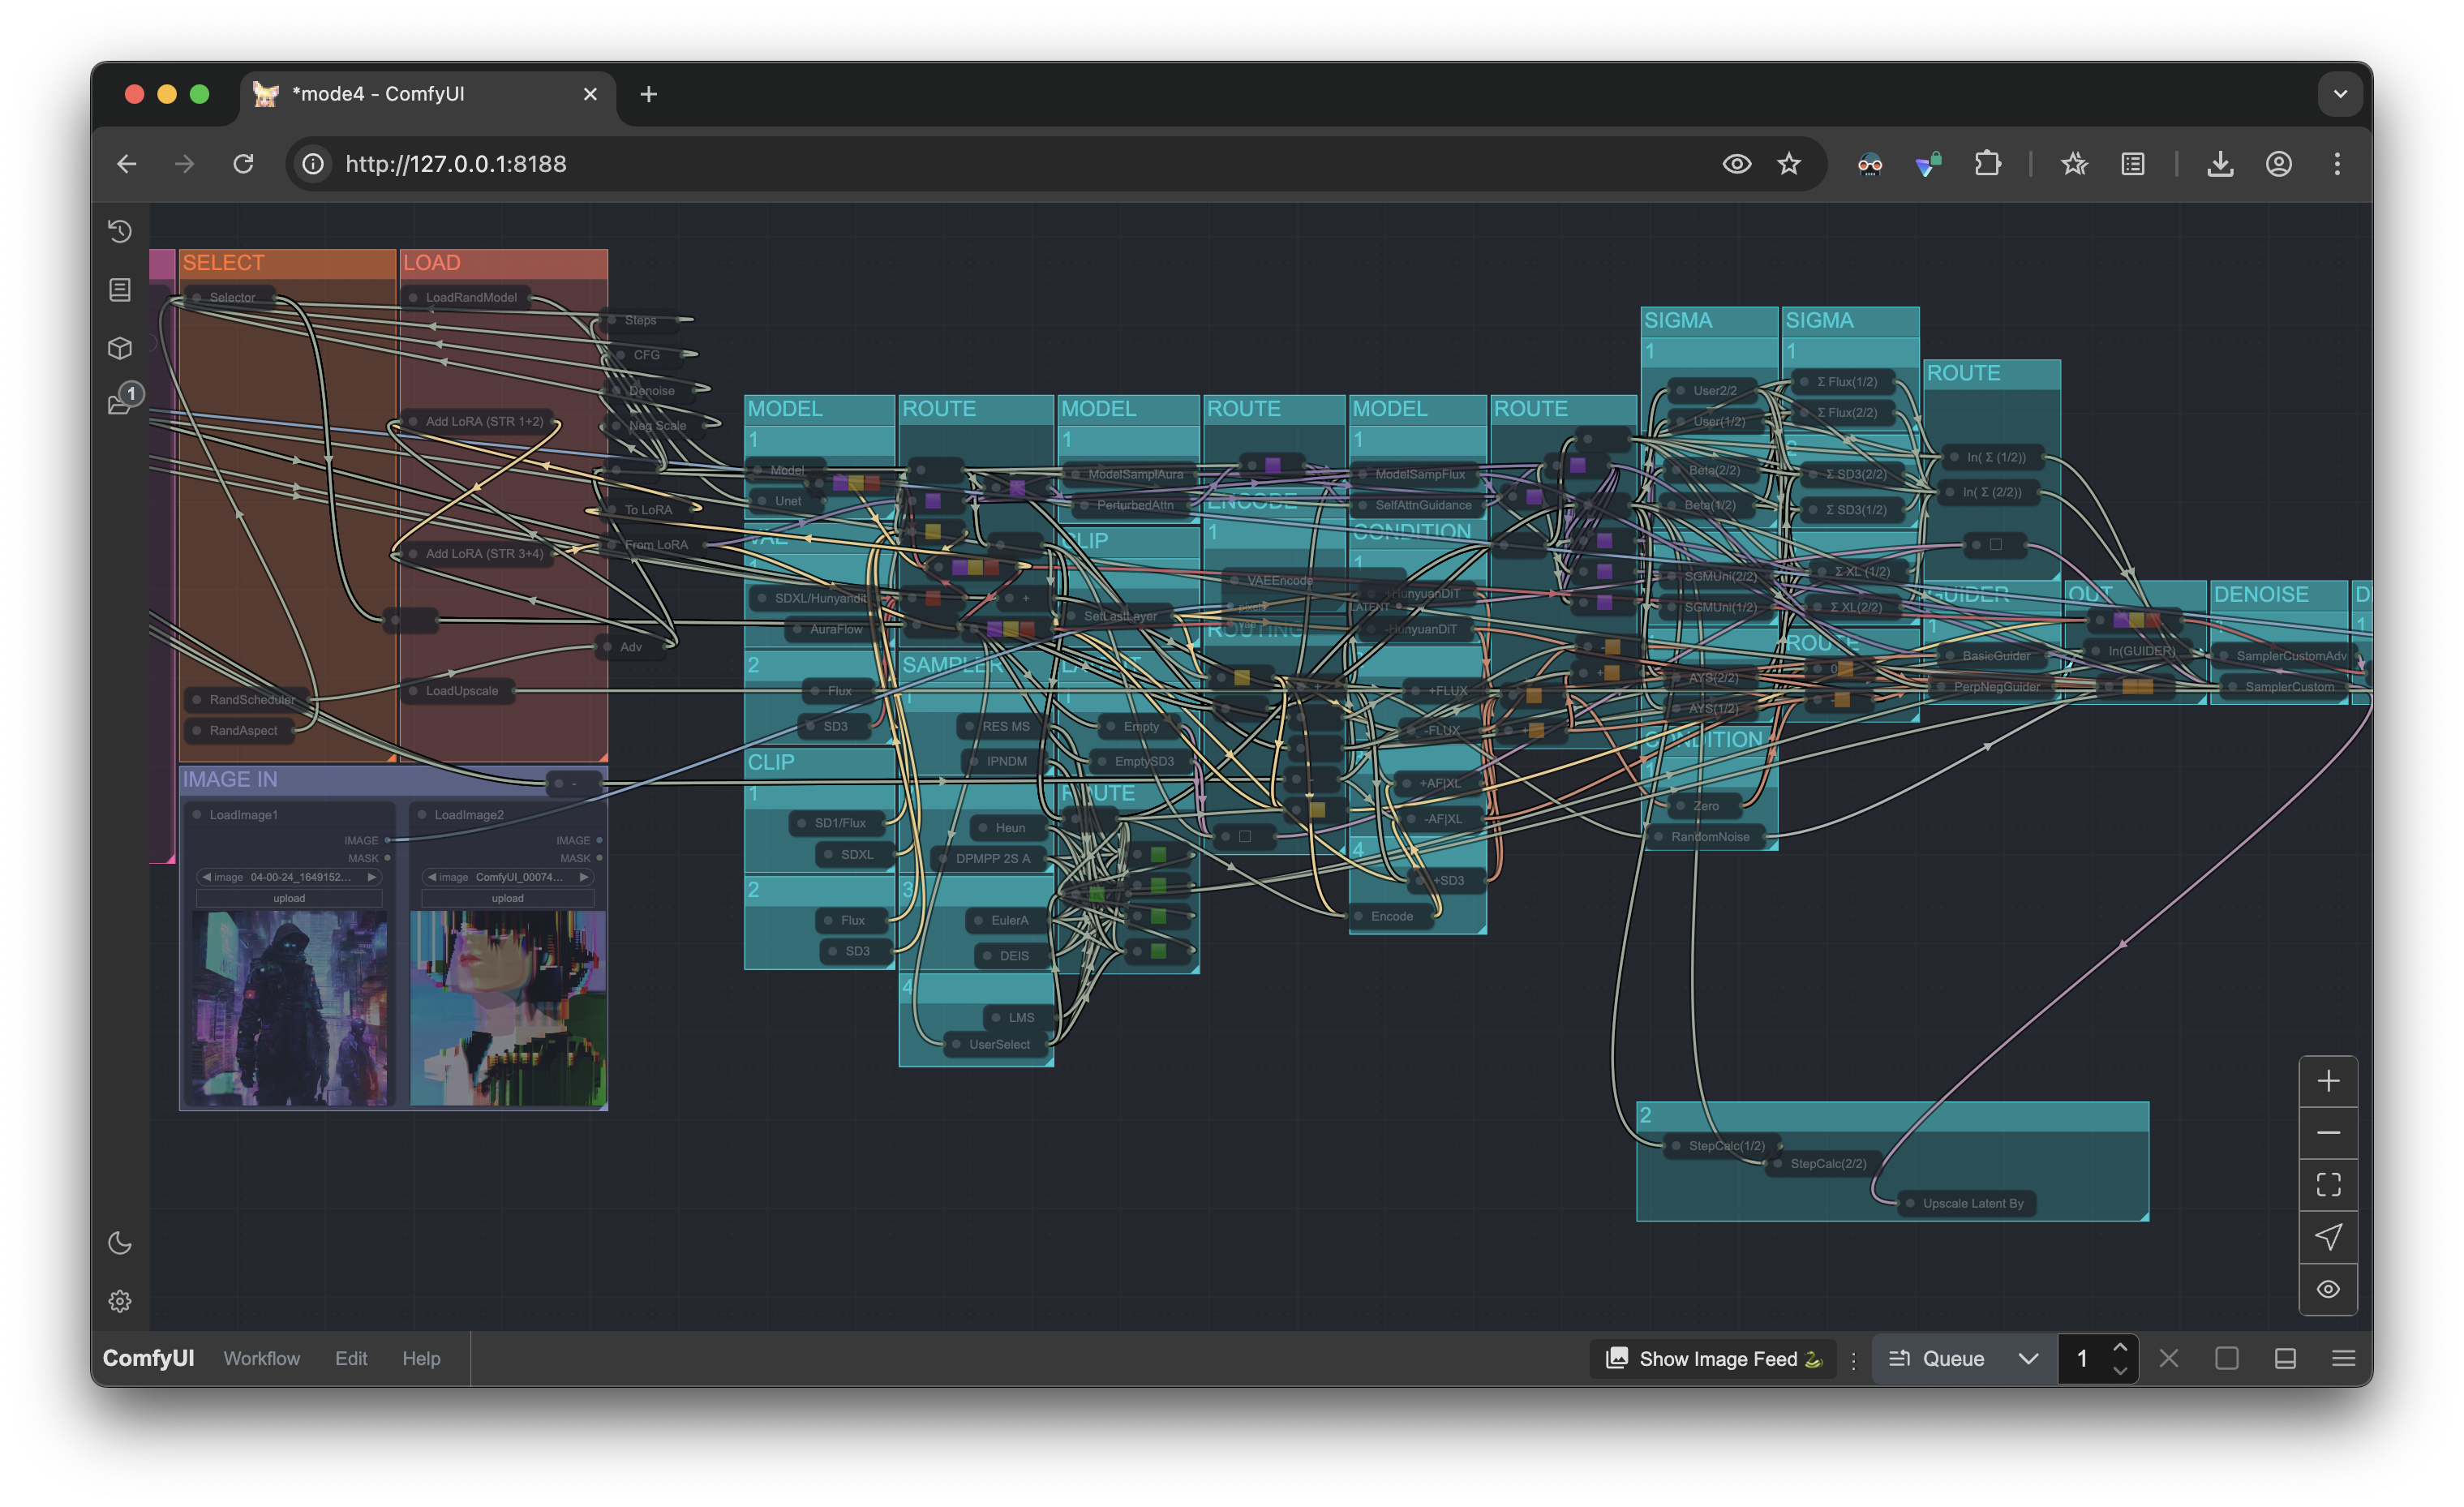The image size is (2464, 1507).
Task: Expand the Queue button dropdown chevron
Action: pyautogui.click(x=2028, y=1358)
